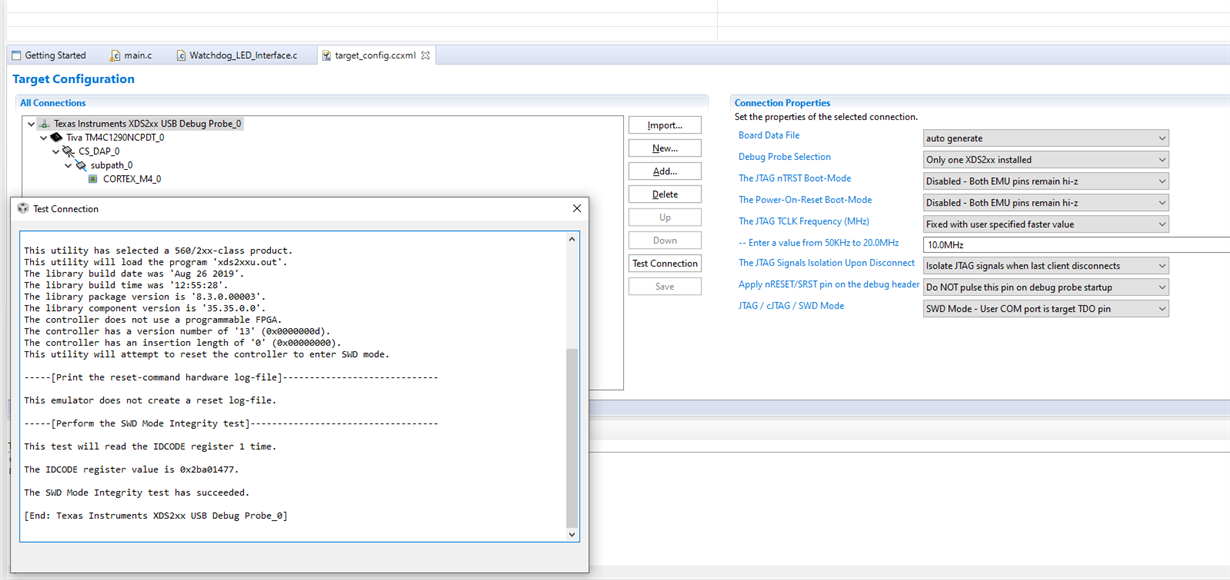Open the Apply nRESET/SRST pin dropdown
Viewport: 1230px width, 580px height.
1046,287
